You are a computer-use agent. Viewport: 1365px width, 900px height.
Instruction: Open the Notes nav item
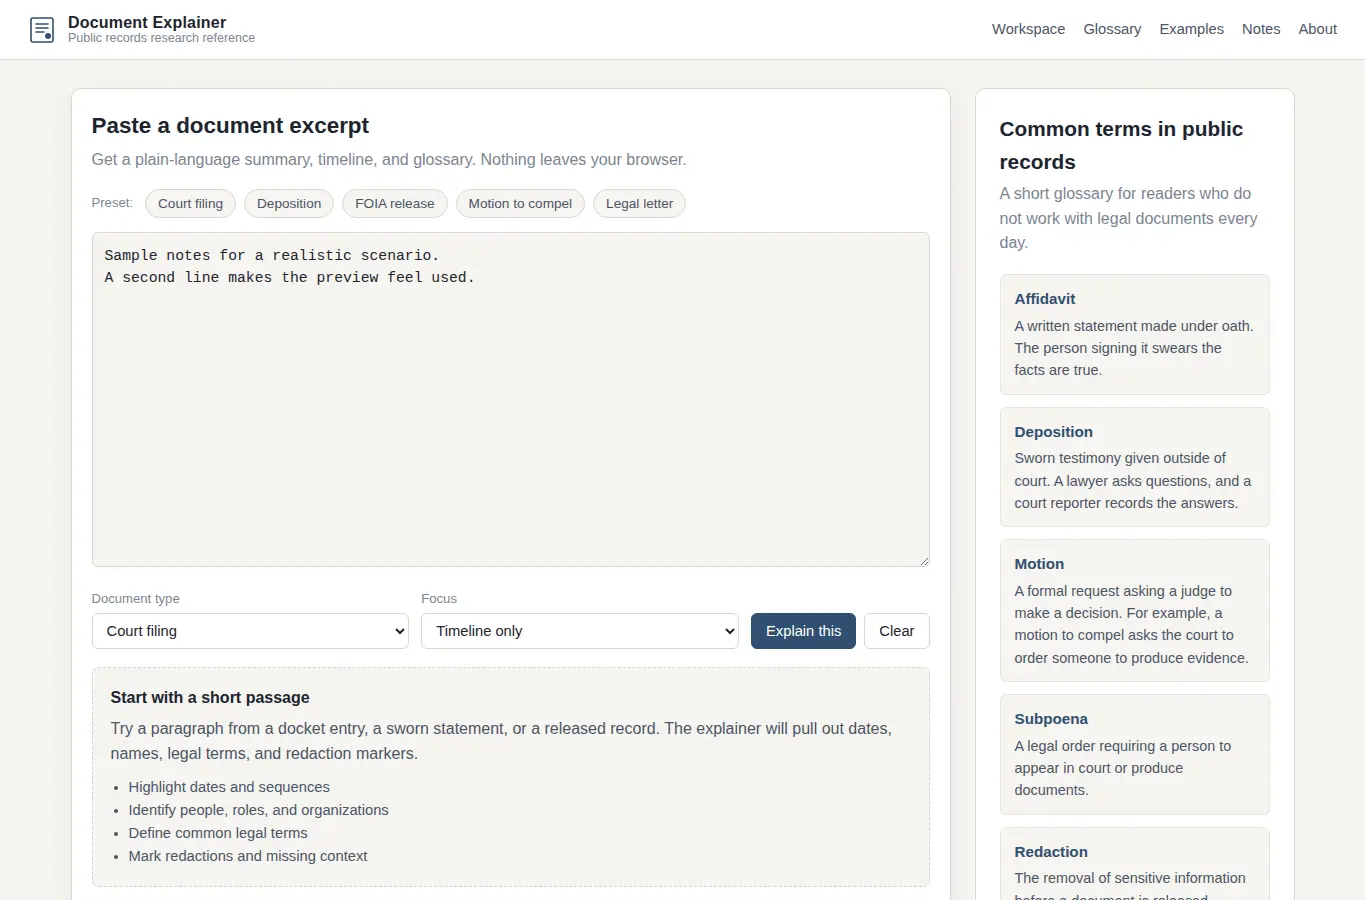click(1261, 29)
